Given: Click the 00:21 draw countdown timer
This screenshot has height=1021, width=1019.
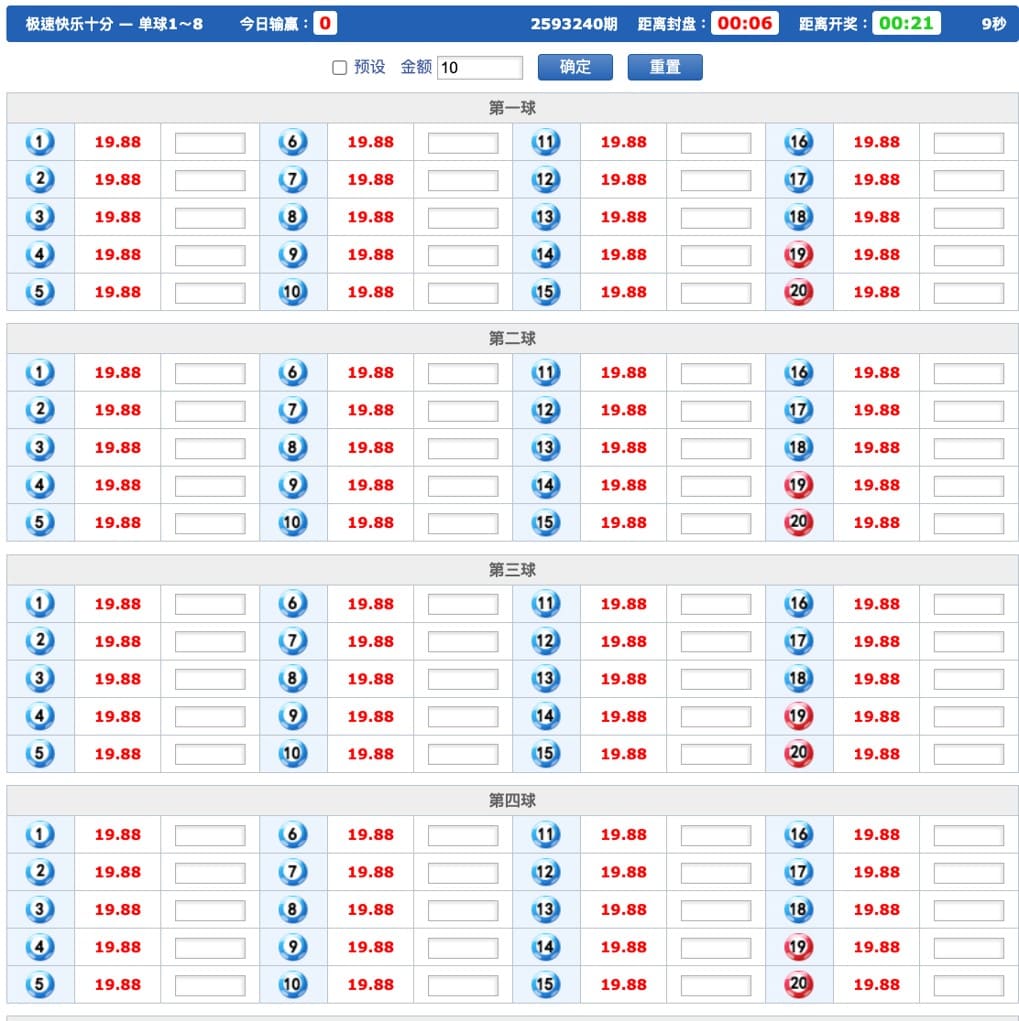Looking at the screenshot, I should 906,23.
